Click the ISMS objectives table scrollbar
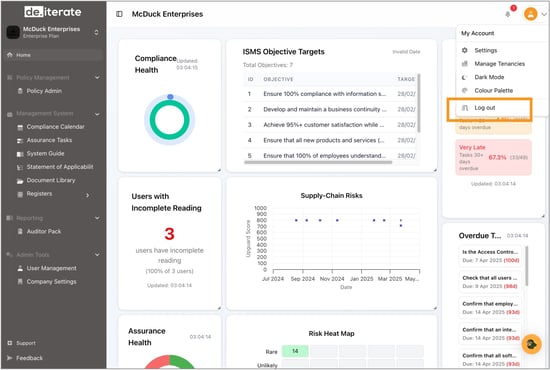Viewport: 550px width, 370px height. (419, 103)
